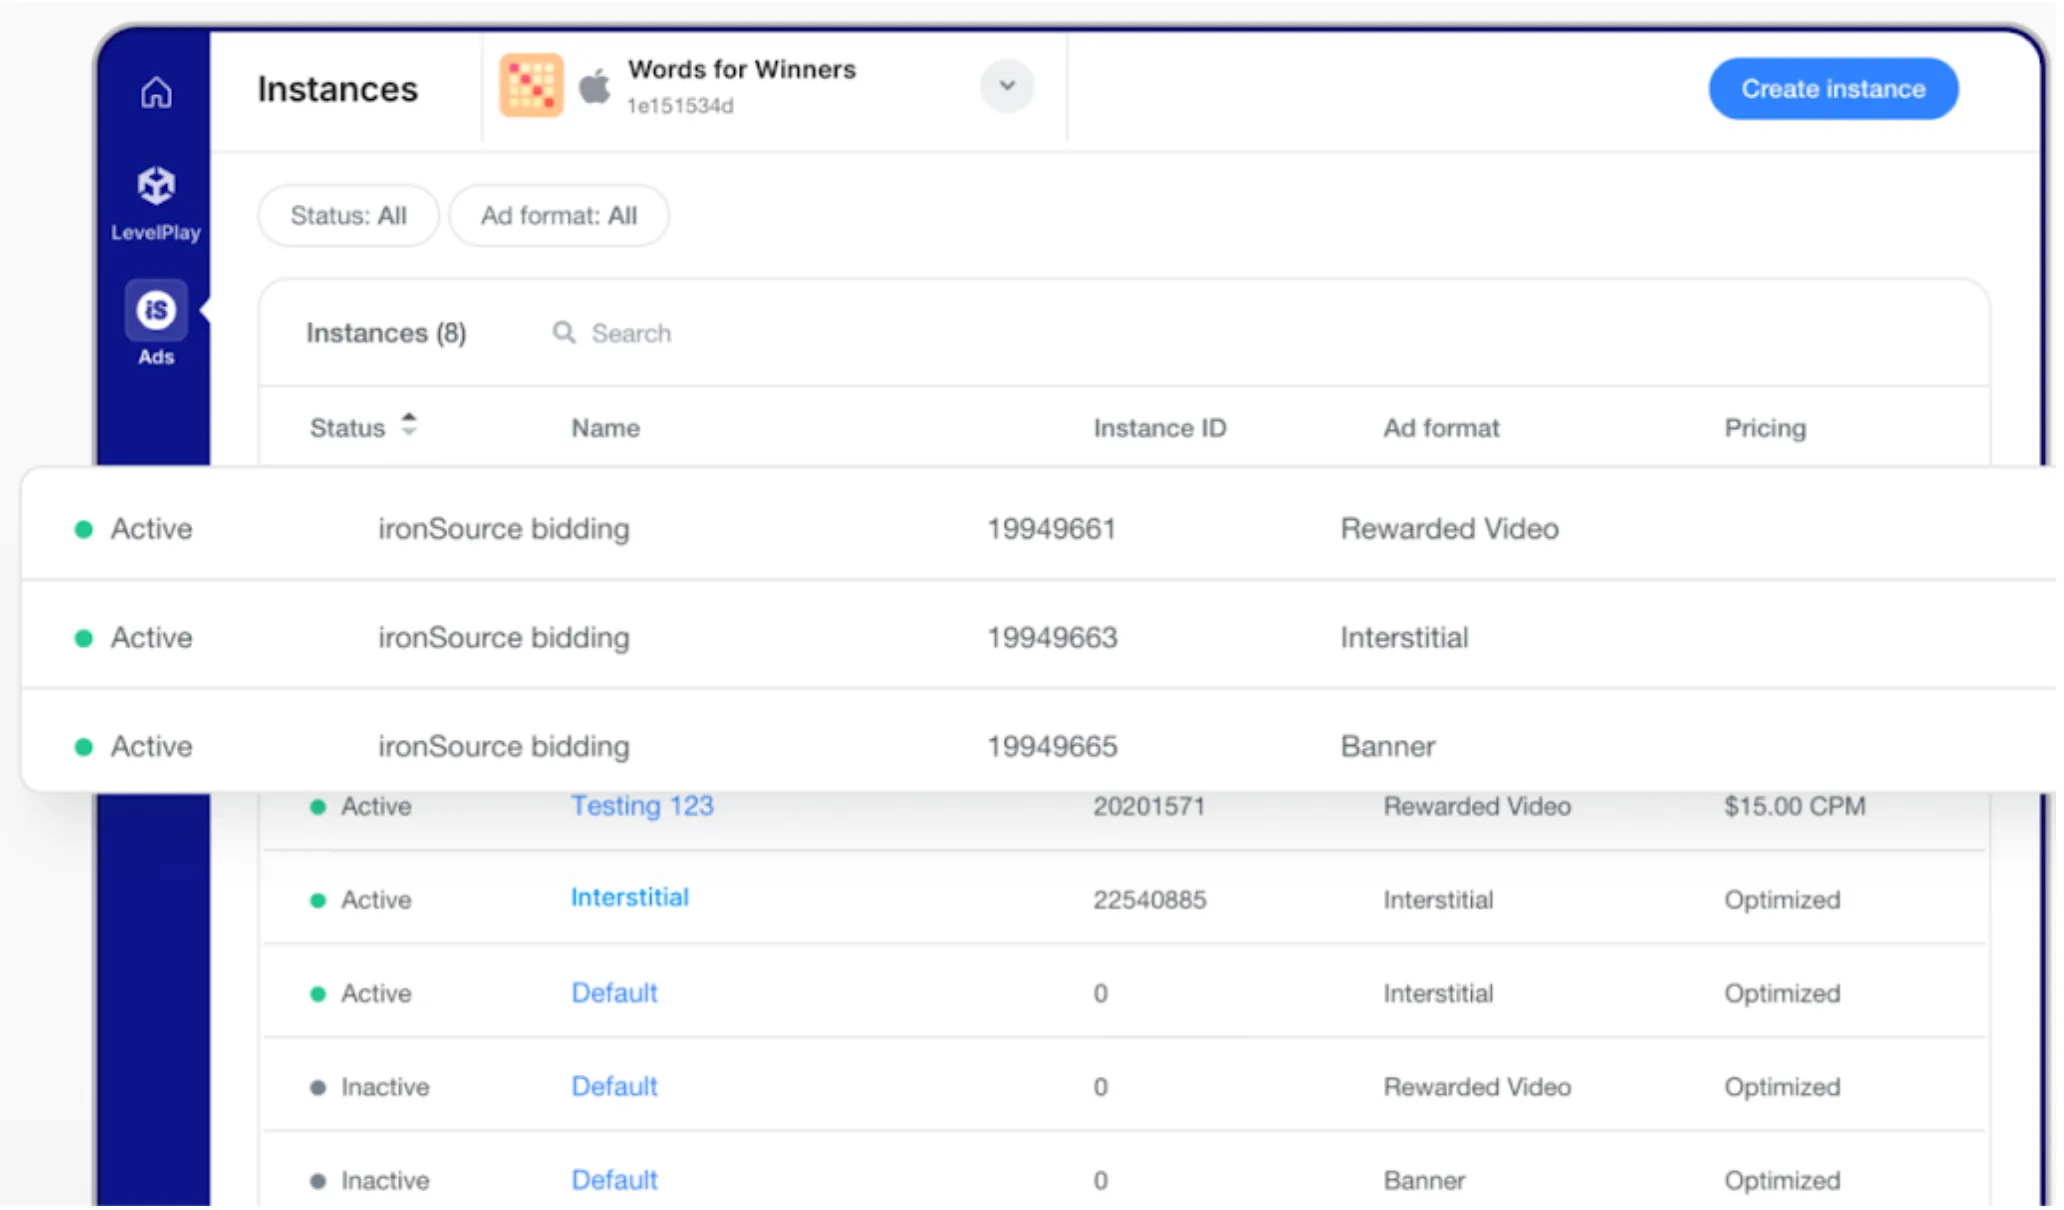Toggle the green Active dot beside Testing 123
This screenshot has height=1210, width=2064.
317,806
